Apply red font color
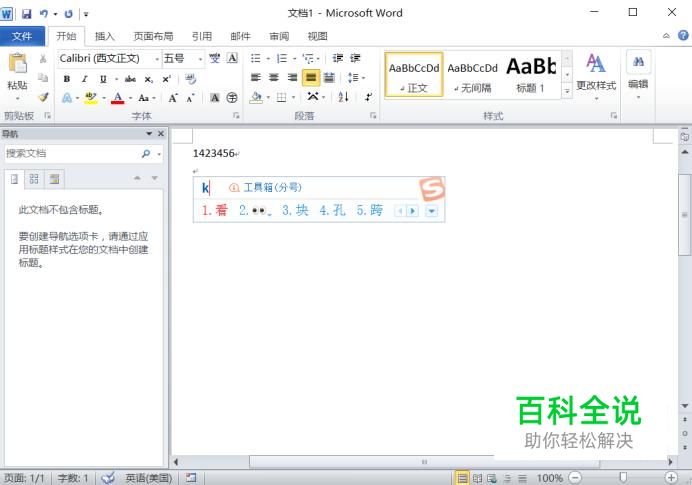Image resolution: width=692 pixels, height=485 pixels. click(117, 98)
